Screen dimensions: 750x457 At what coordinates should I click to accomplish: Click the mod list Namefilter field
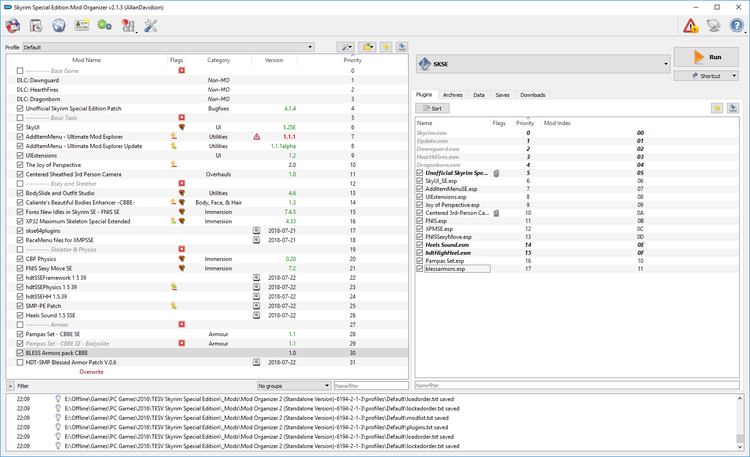(x=371, y=386)
